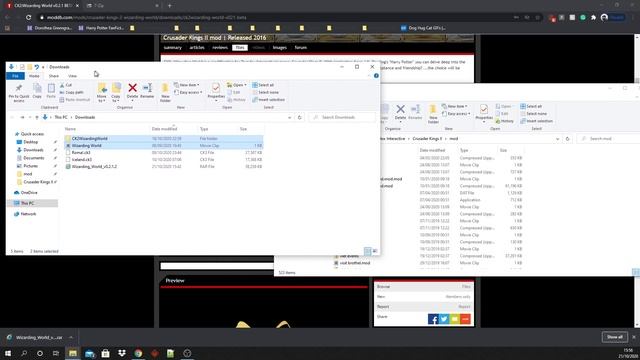The width and height of the screenshot is (640, 360).
Task: Click Search Downloads field
Action: [x=342, y=118]
